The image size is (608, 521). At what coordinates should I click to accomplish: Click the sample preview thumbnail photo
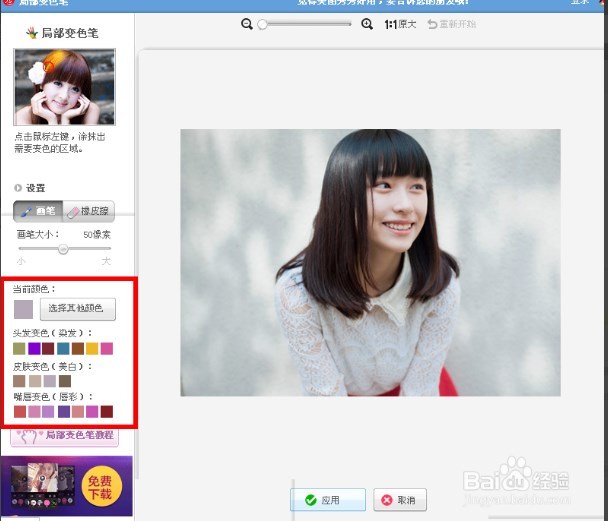[64, 87]
